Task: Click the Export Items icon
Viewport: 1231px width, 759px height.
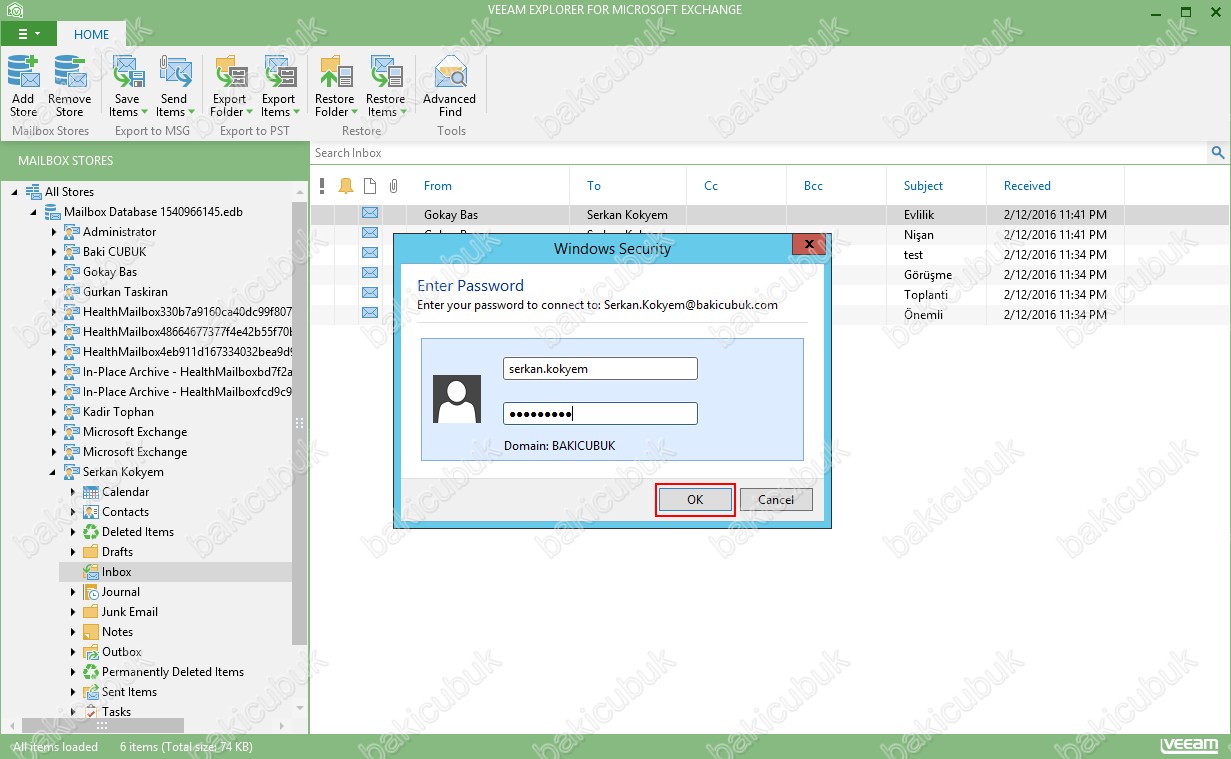Action: [279, 73]
